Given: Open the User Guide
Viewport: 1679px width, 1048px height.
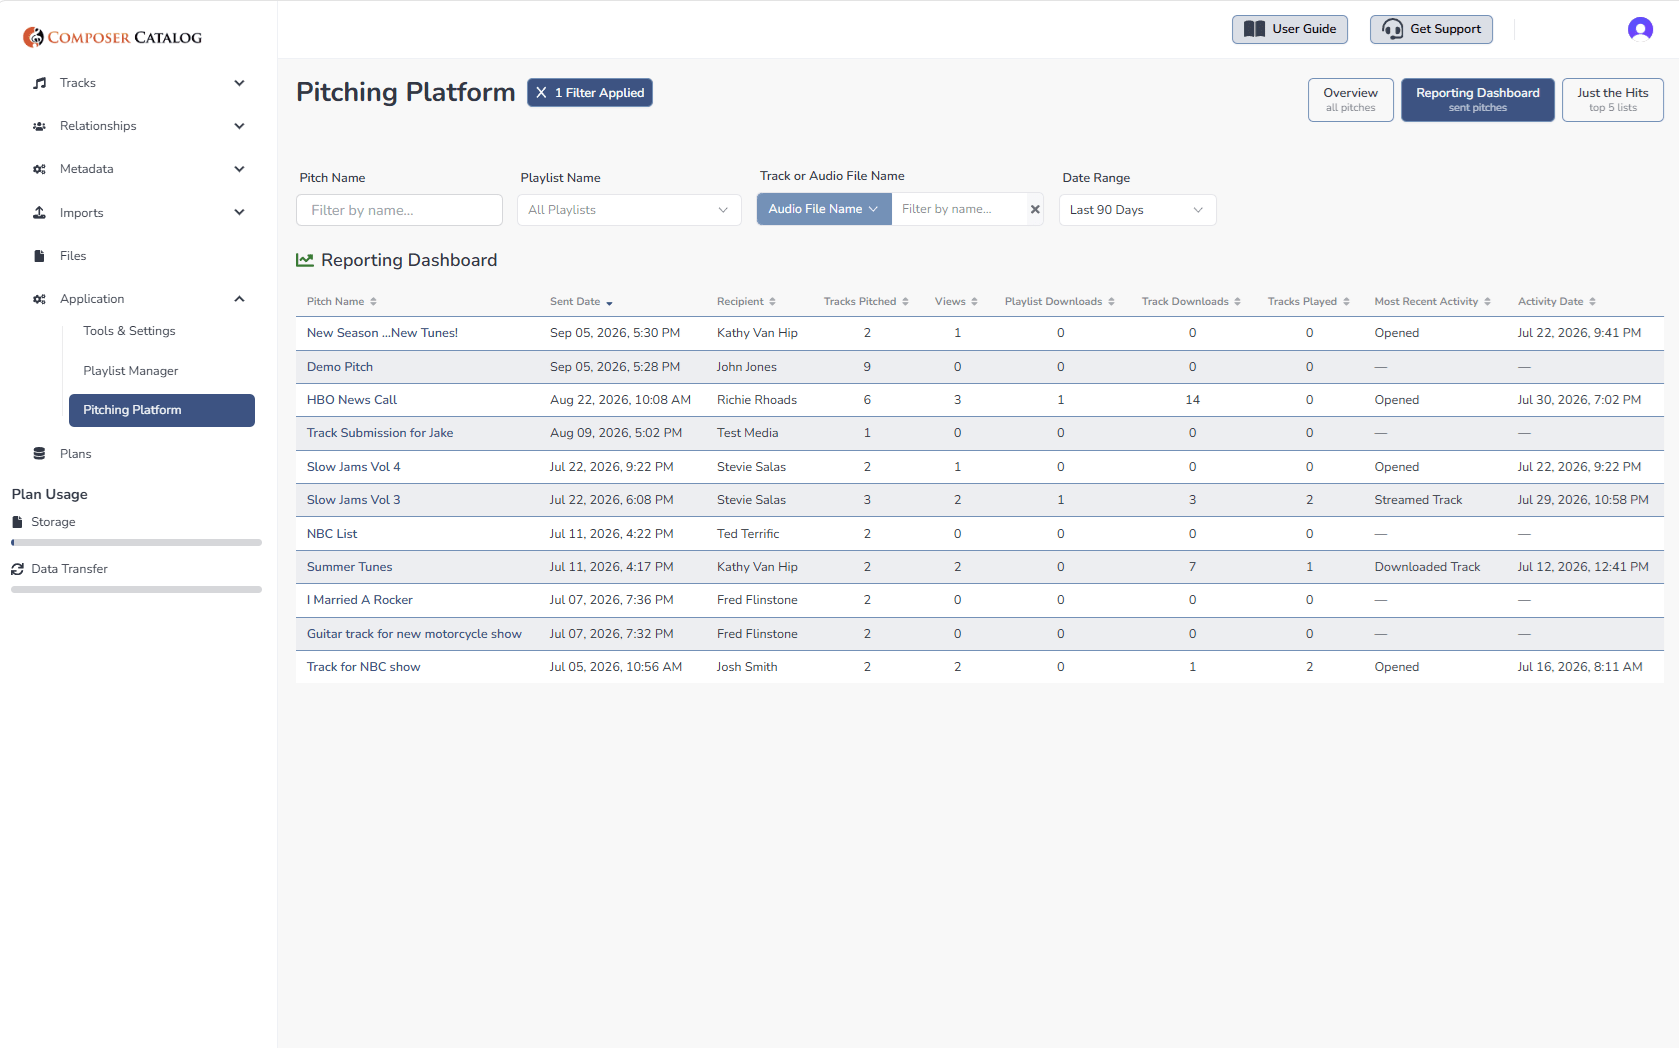Looking at the screenshot, I should click(1290, 29).
